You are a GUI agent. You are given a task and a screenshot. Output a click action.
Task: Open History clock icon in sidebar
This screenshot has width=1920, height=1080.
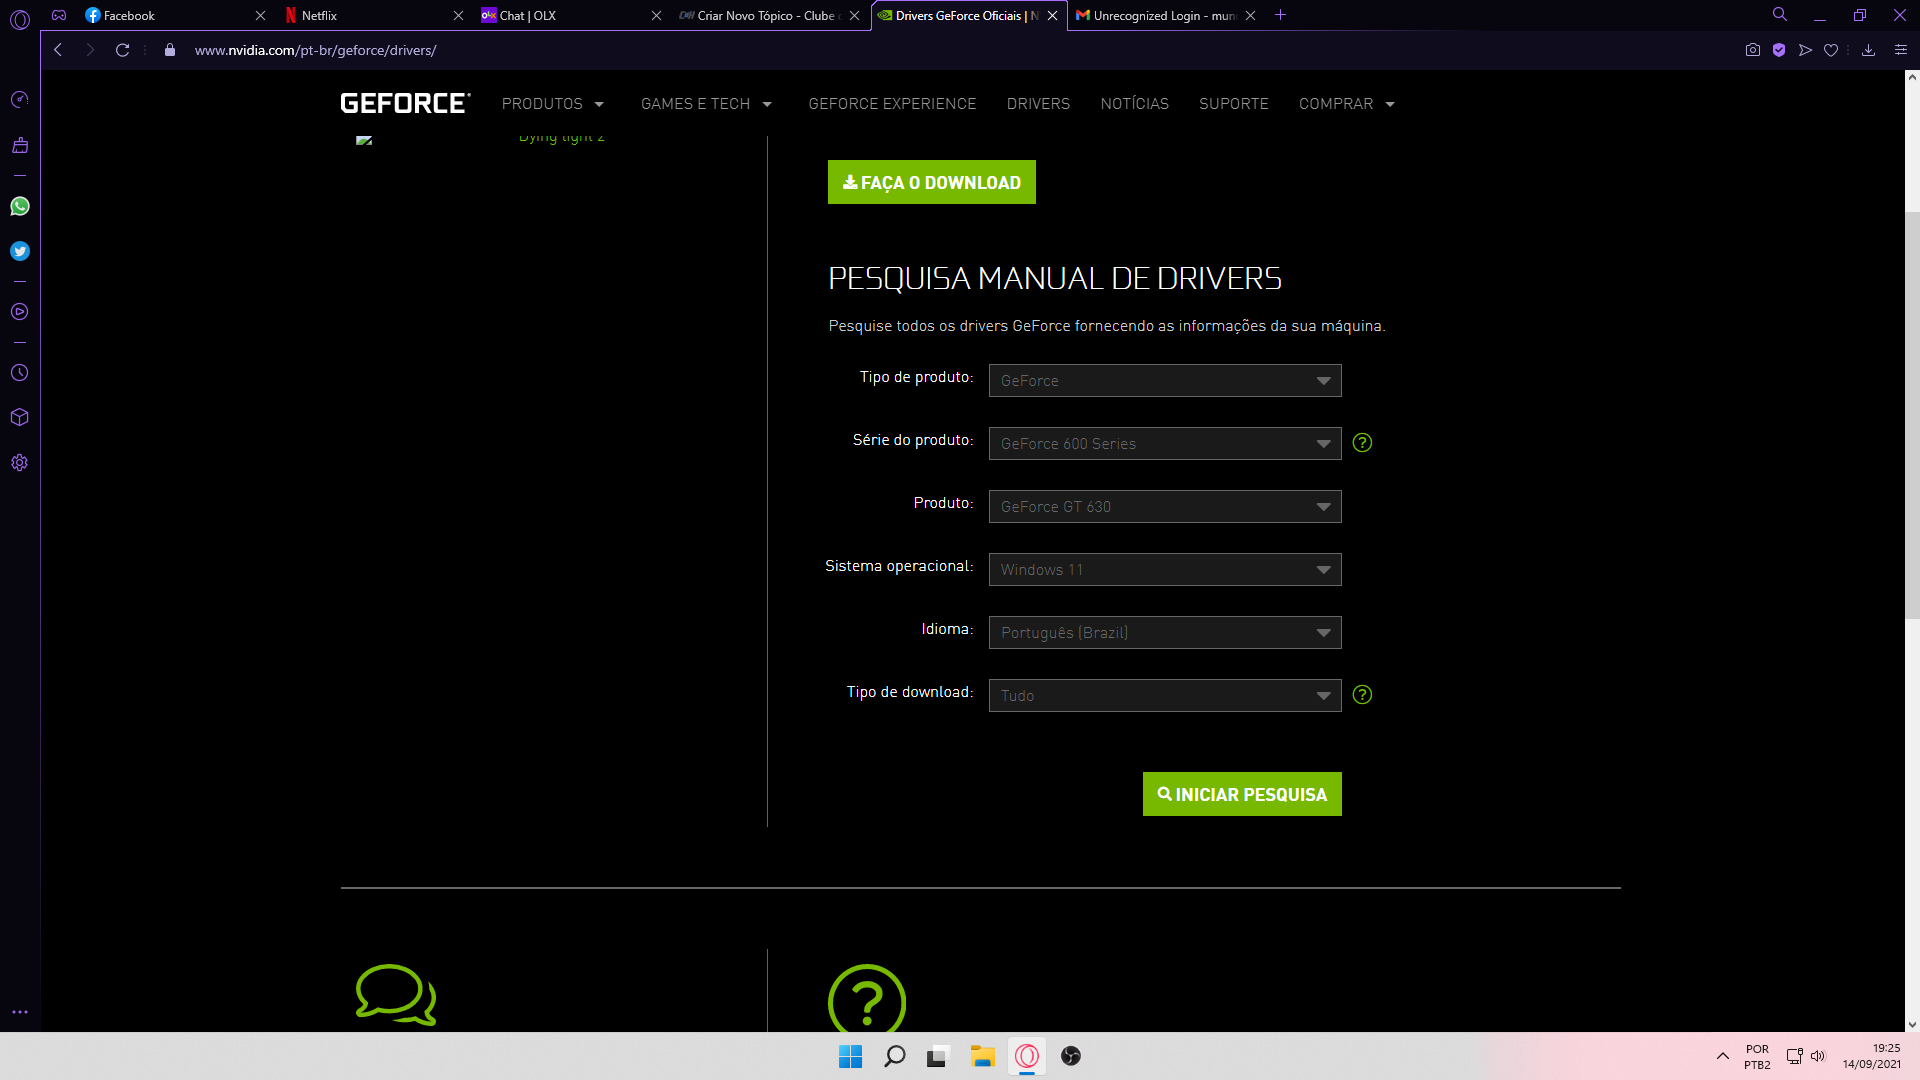coord(20,373)
